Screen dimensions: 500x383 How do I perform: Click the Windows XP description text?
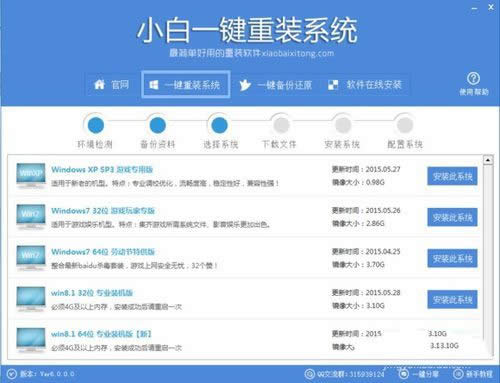165,183
